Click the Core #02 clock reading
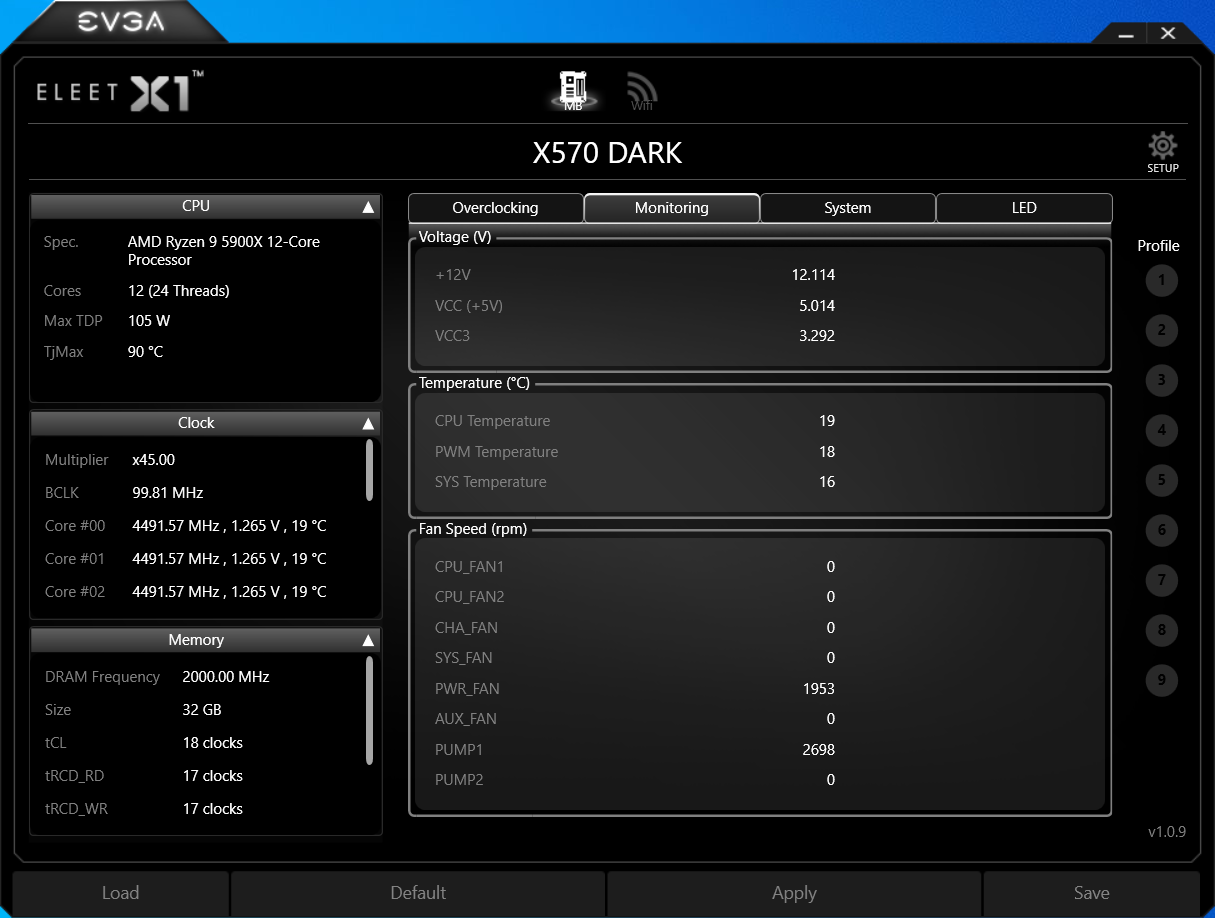 (x=229, y=592)
